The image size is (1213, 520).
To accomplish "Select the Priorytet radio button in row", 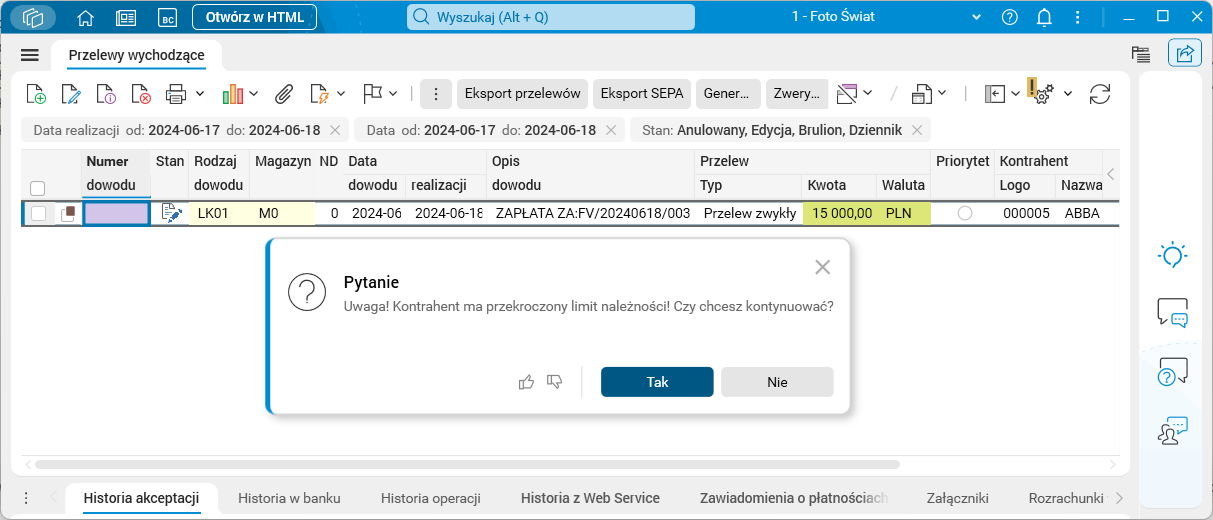I will click(x=965, y=213).
